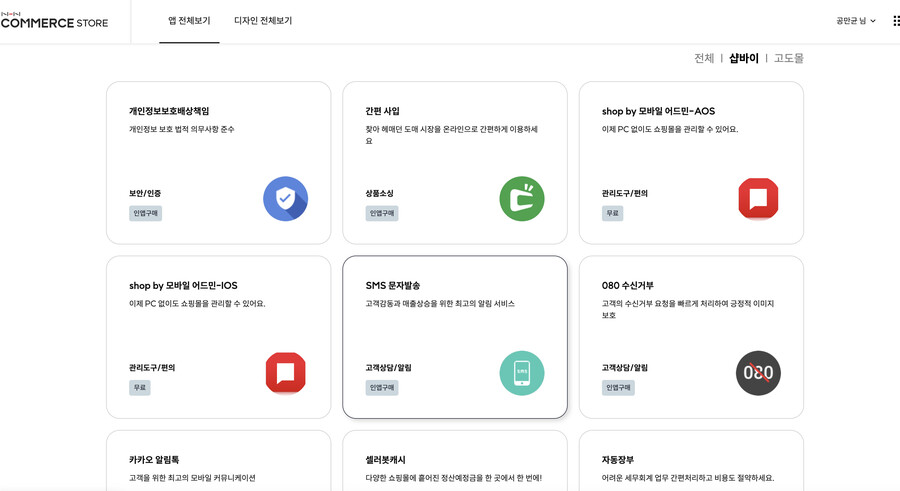900x491 pixels.
Task: Click description 어려운 세무회계 업무 간편처리하고
Action: click(x=688, y=478)
